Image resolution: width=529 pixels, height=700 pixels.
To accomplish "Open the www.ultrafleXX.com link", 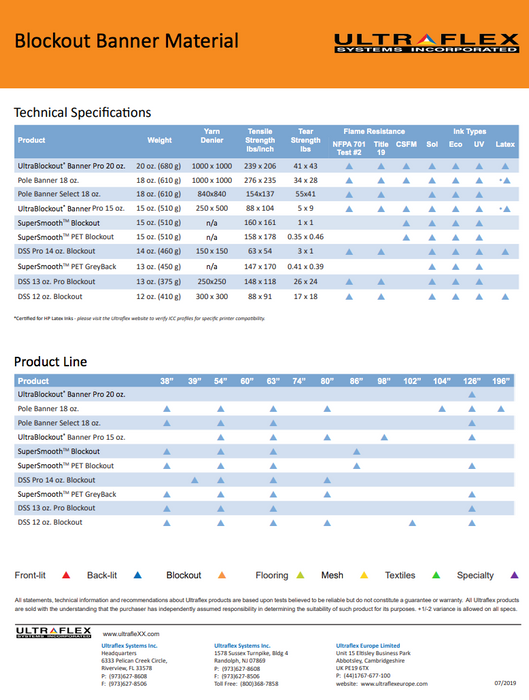I will [131, 633].
